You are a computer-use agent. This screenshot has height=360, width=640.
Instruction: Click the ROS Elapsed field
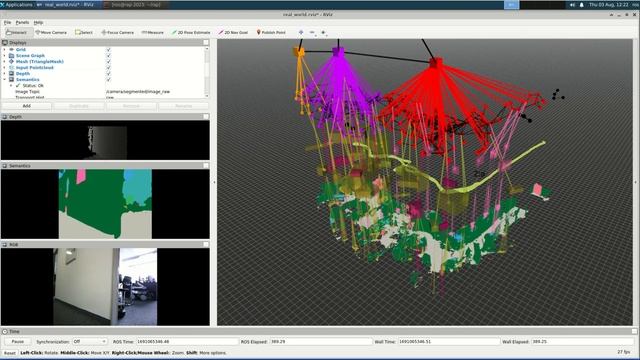(320, 342)
